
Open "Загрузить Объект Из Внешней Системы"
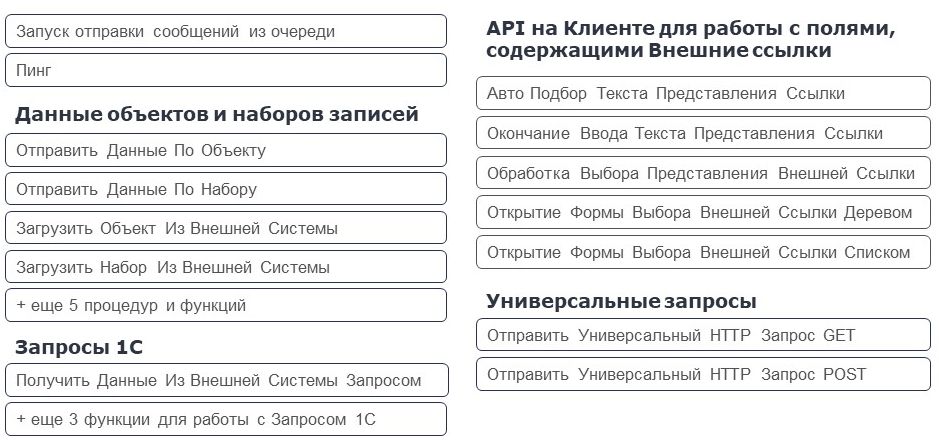225,228
